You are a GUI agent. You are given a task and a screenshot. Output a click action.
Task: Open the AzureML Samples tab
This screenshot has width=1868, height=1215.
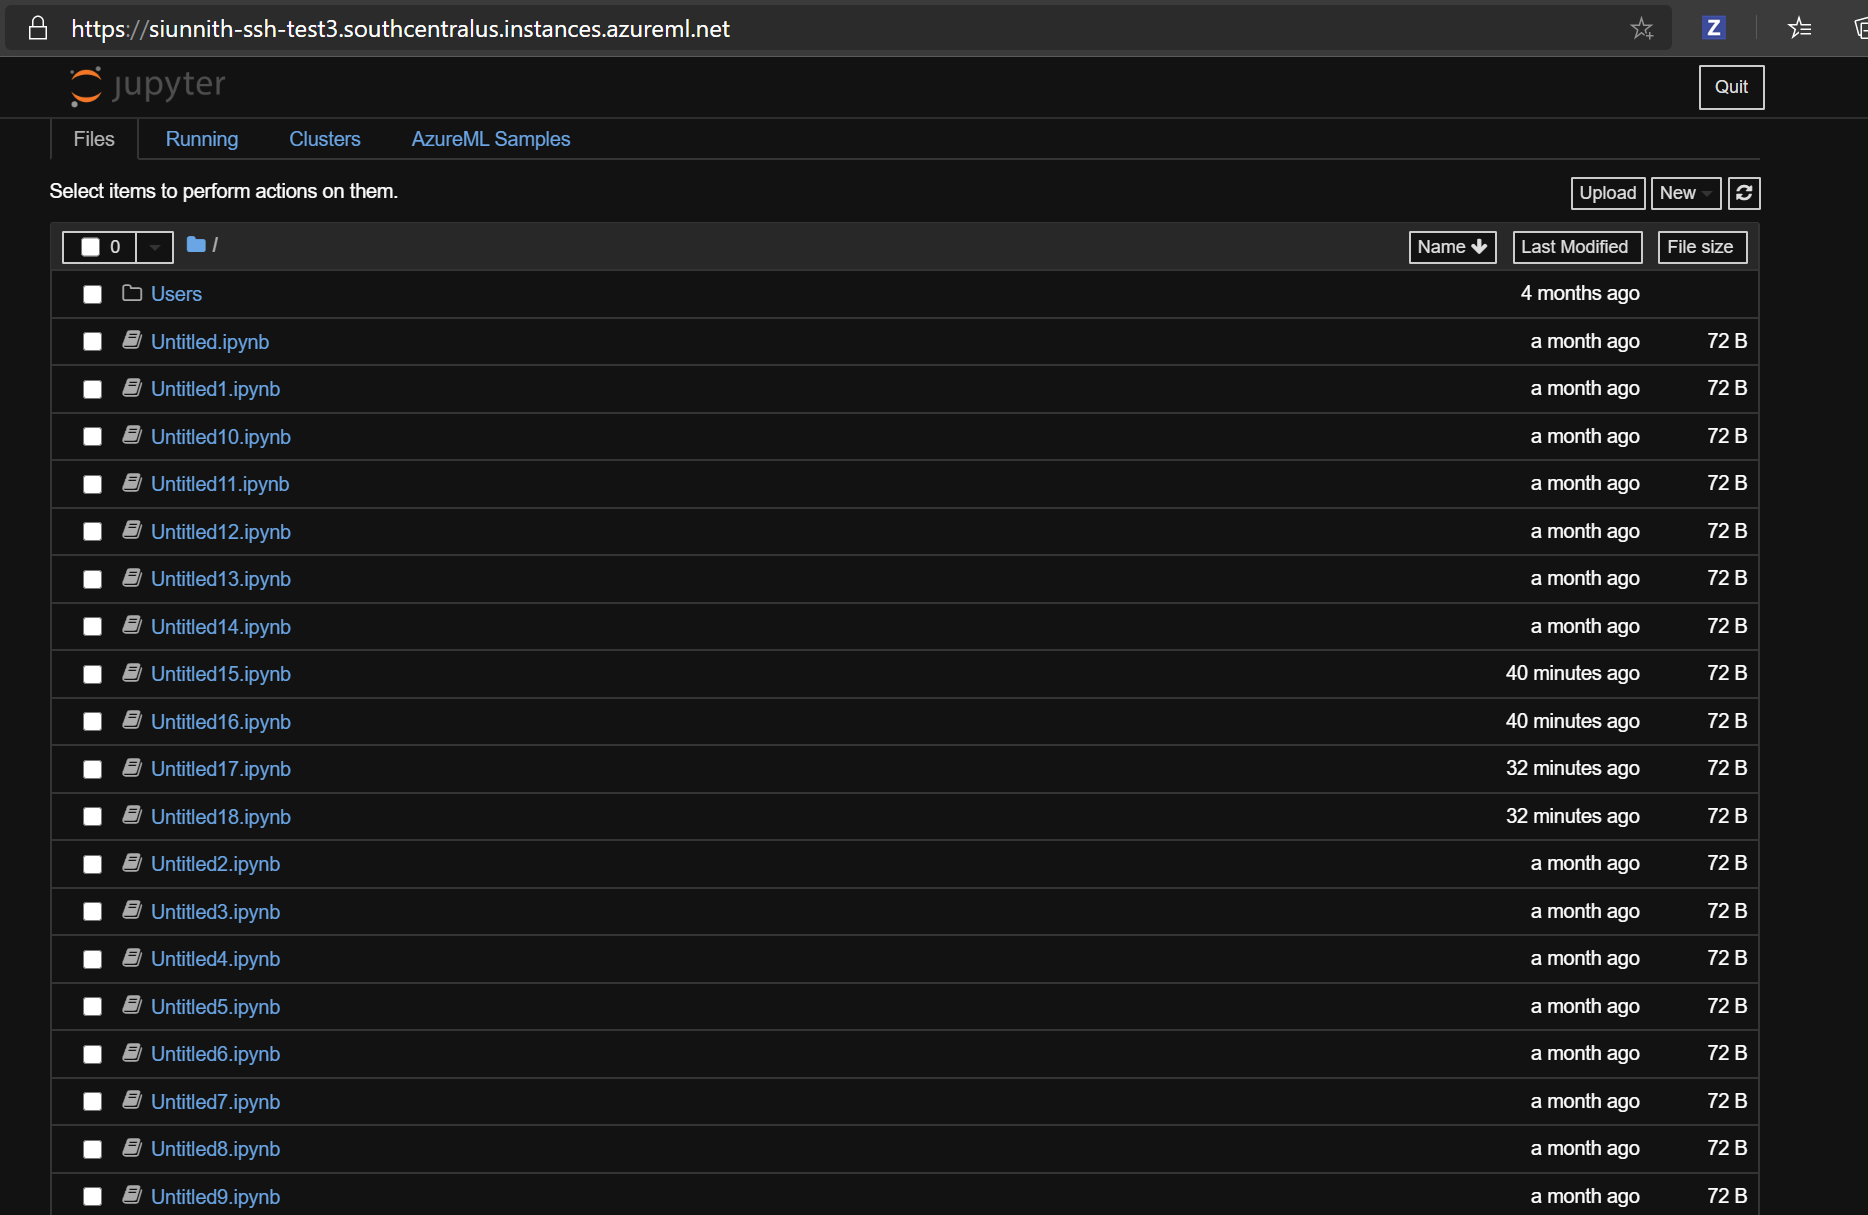[490, 139]
